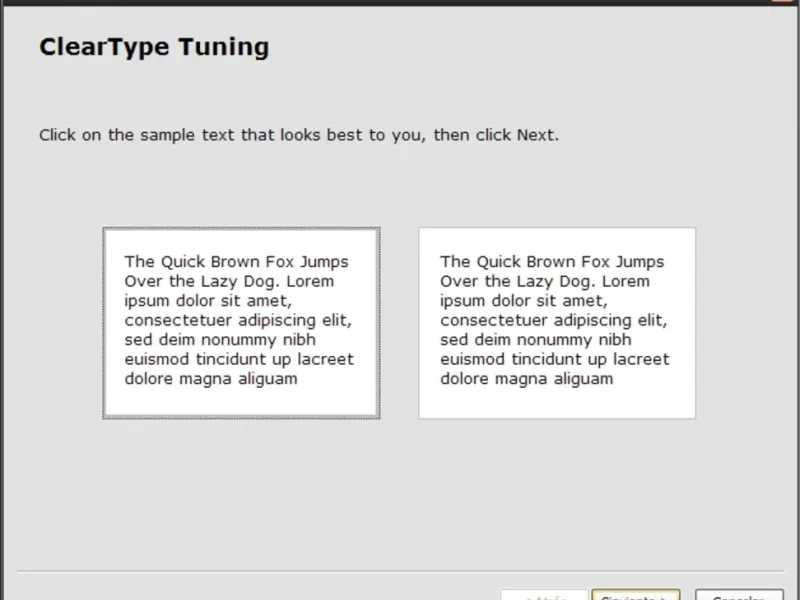Close the ClearType Tuning window
This screenshot has width=800, height=600.
pos(783,2)
